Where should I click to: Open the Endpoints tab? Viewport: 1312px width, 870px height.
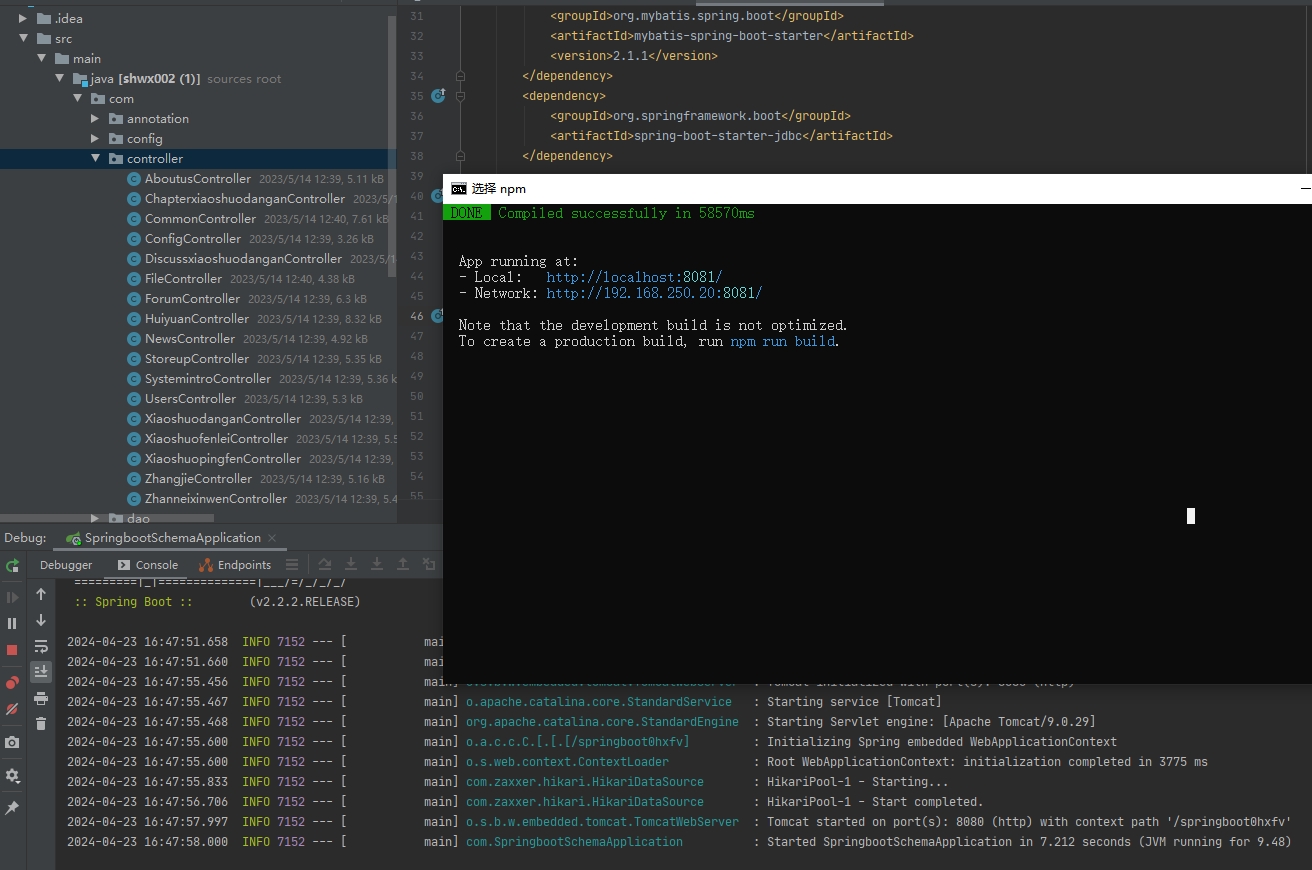[235, 565]
